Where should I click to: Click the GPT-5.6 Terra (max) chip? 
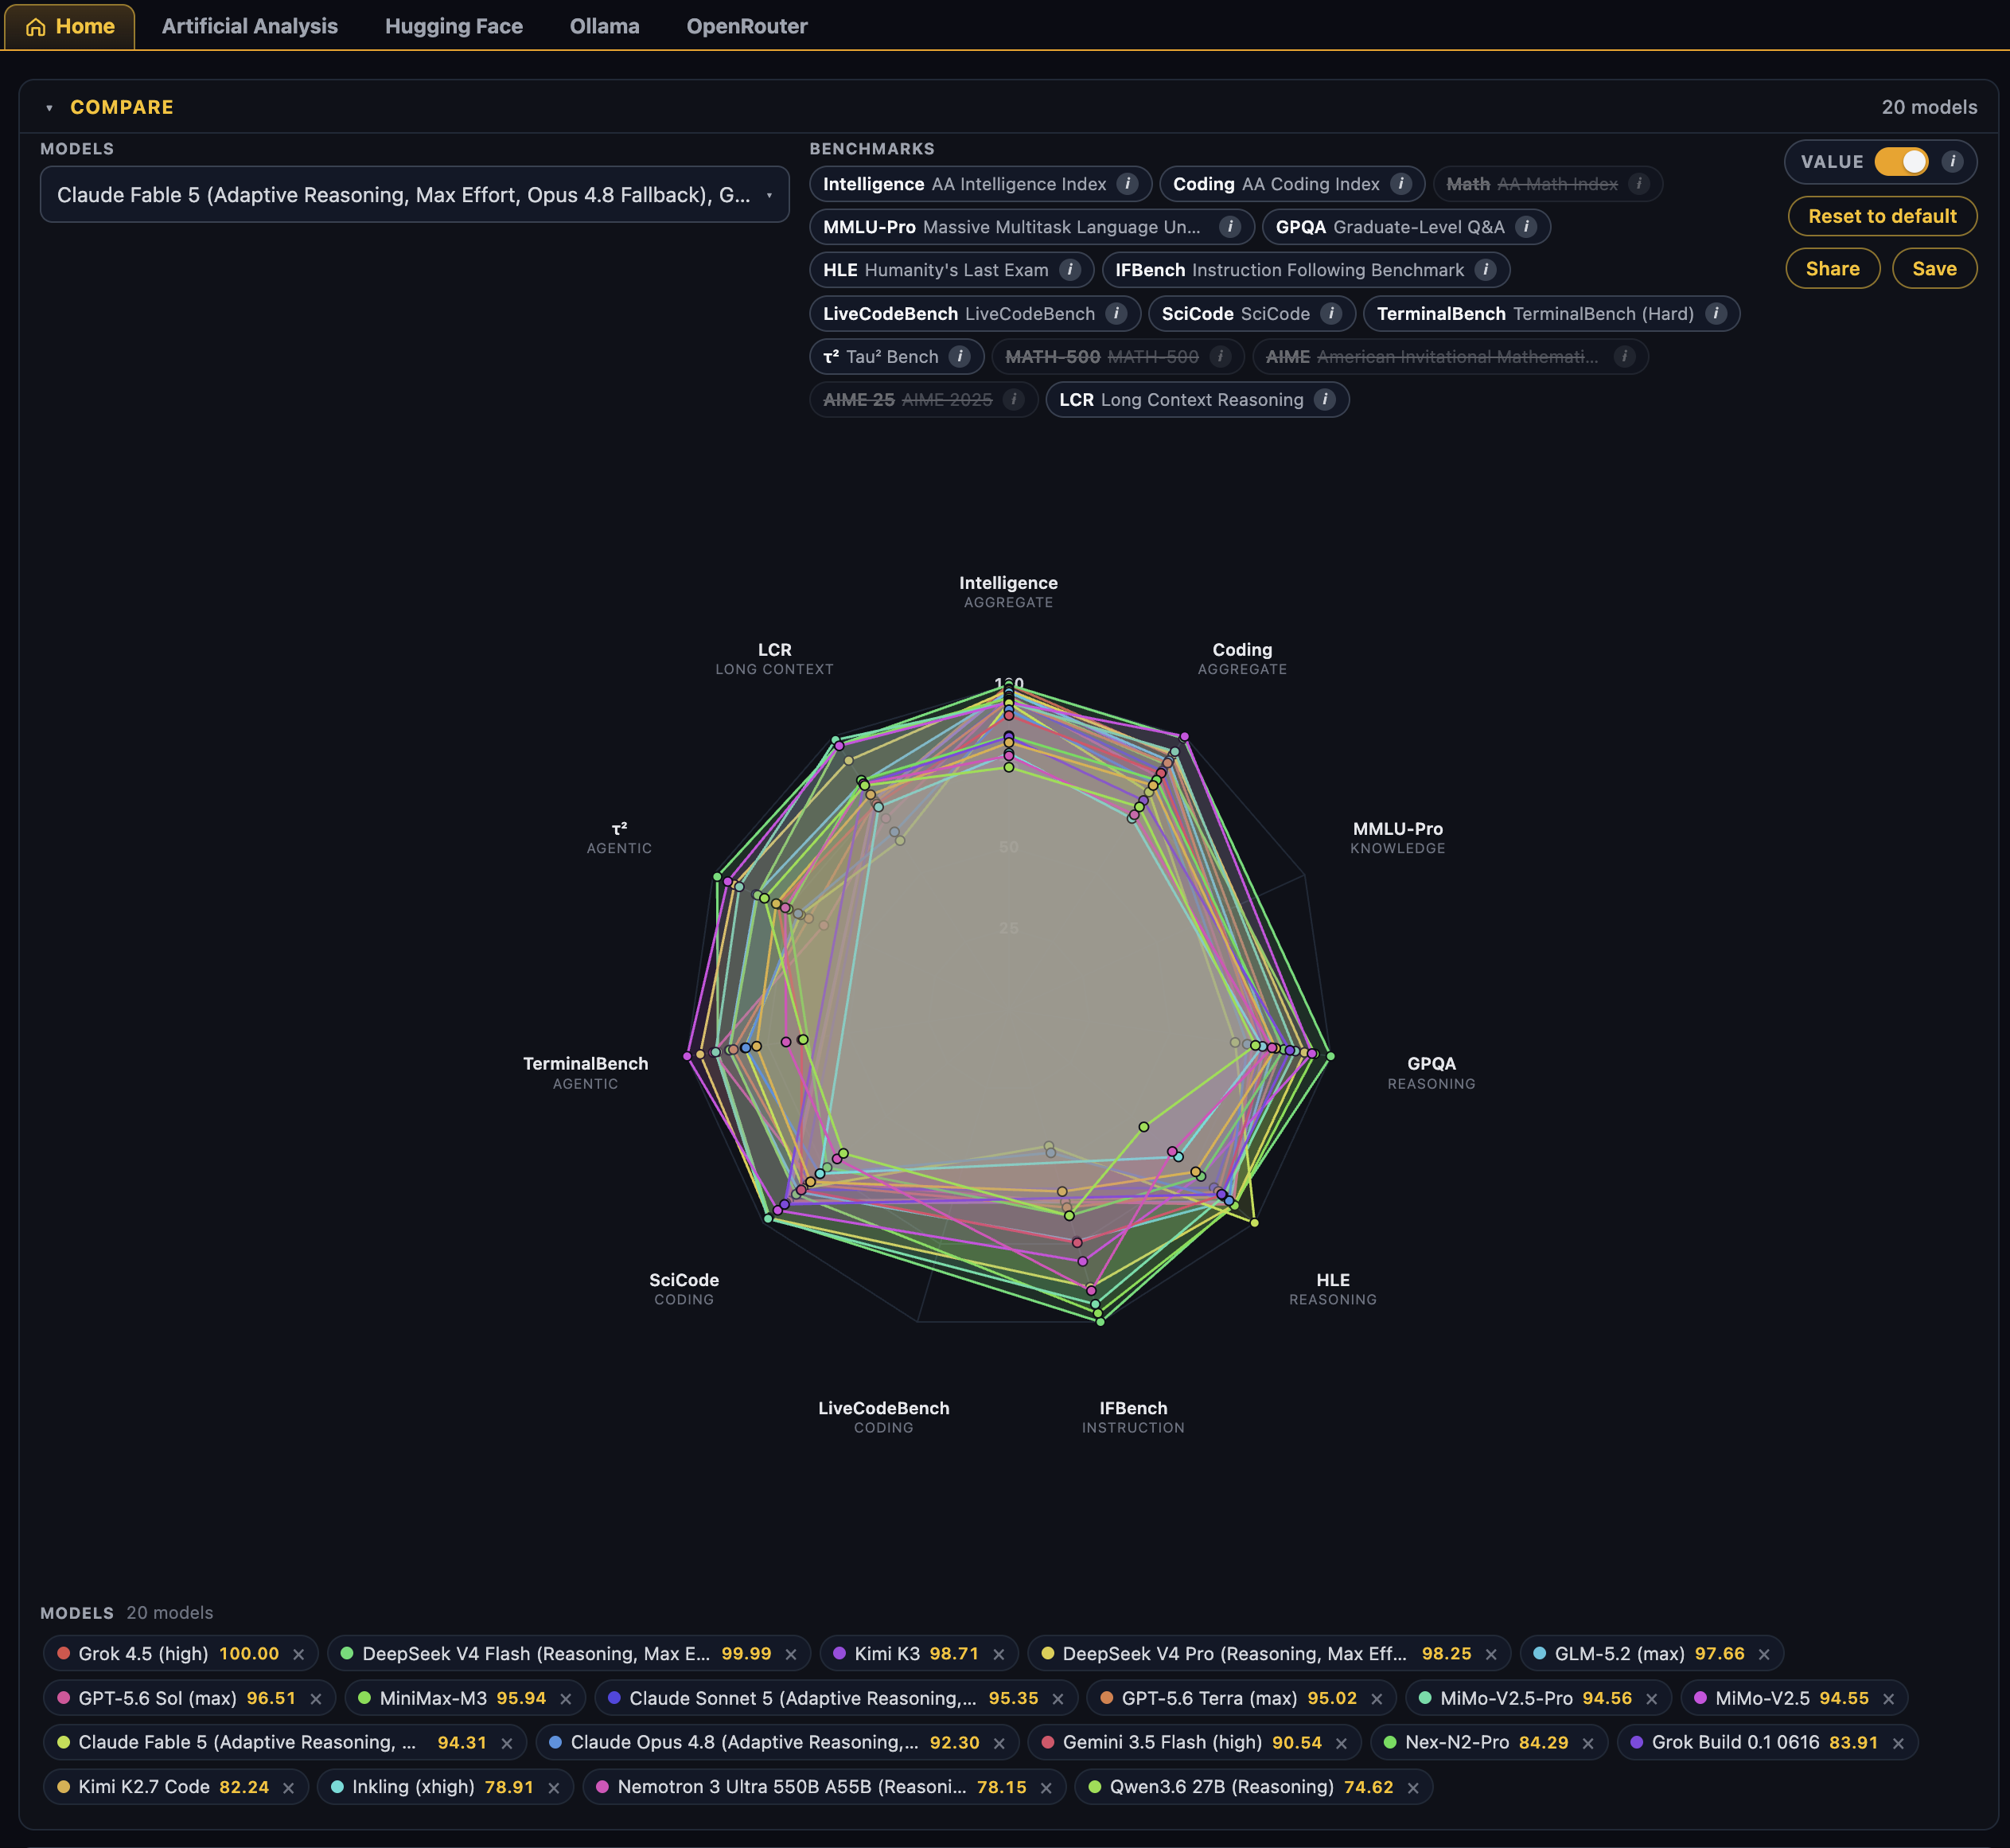tap(1241, 1698)
